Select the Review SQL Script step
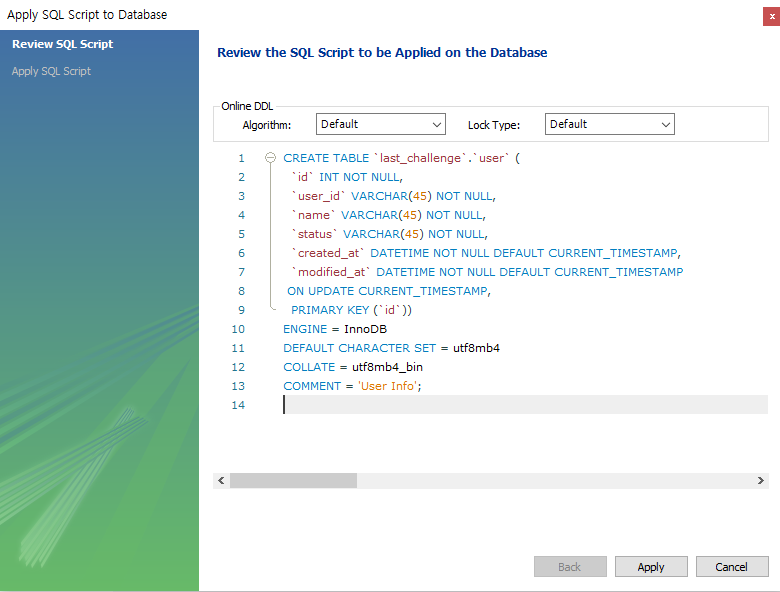Screen dimensions: 780x592 pos(63,44)
